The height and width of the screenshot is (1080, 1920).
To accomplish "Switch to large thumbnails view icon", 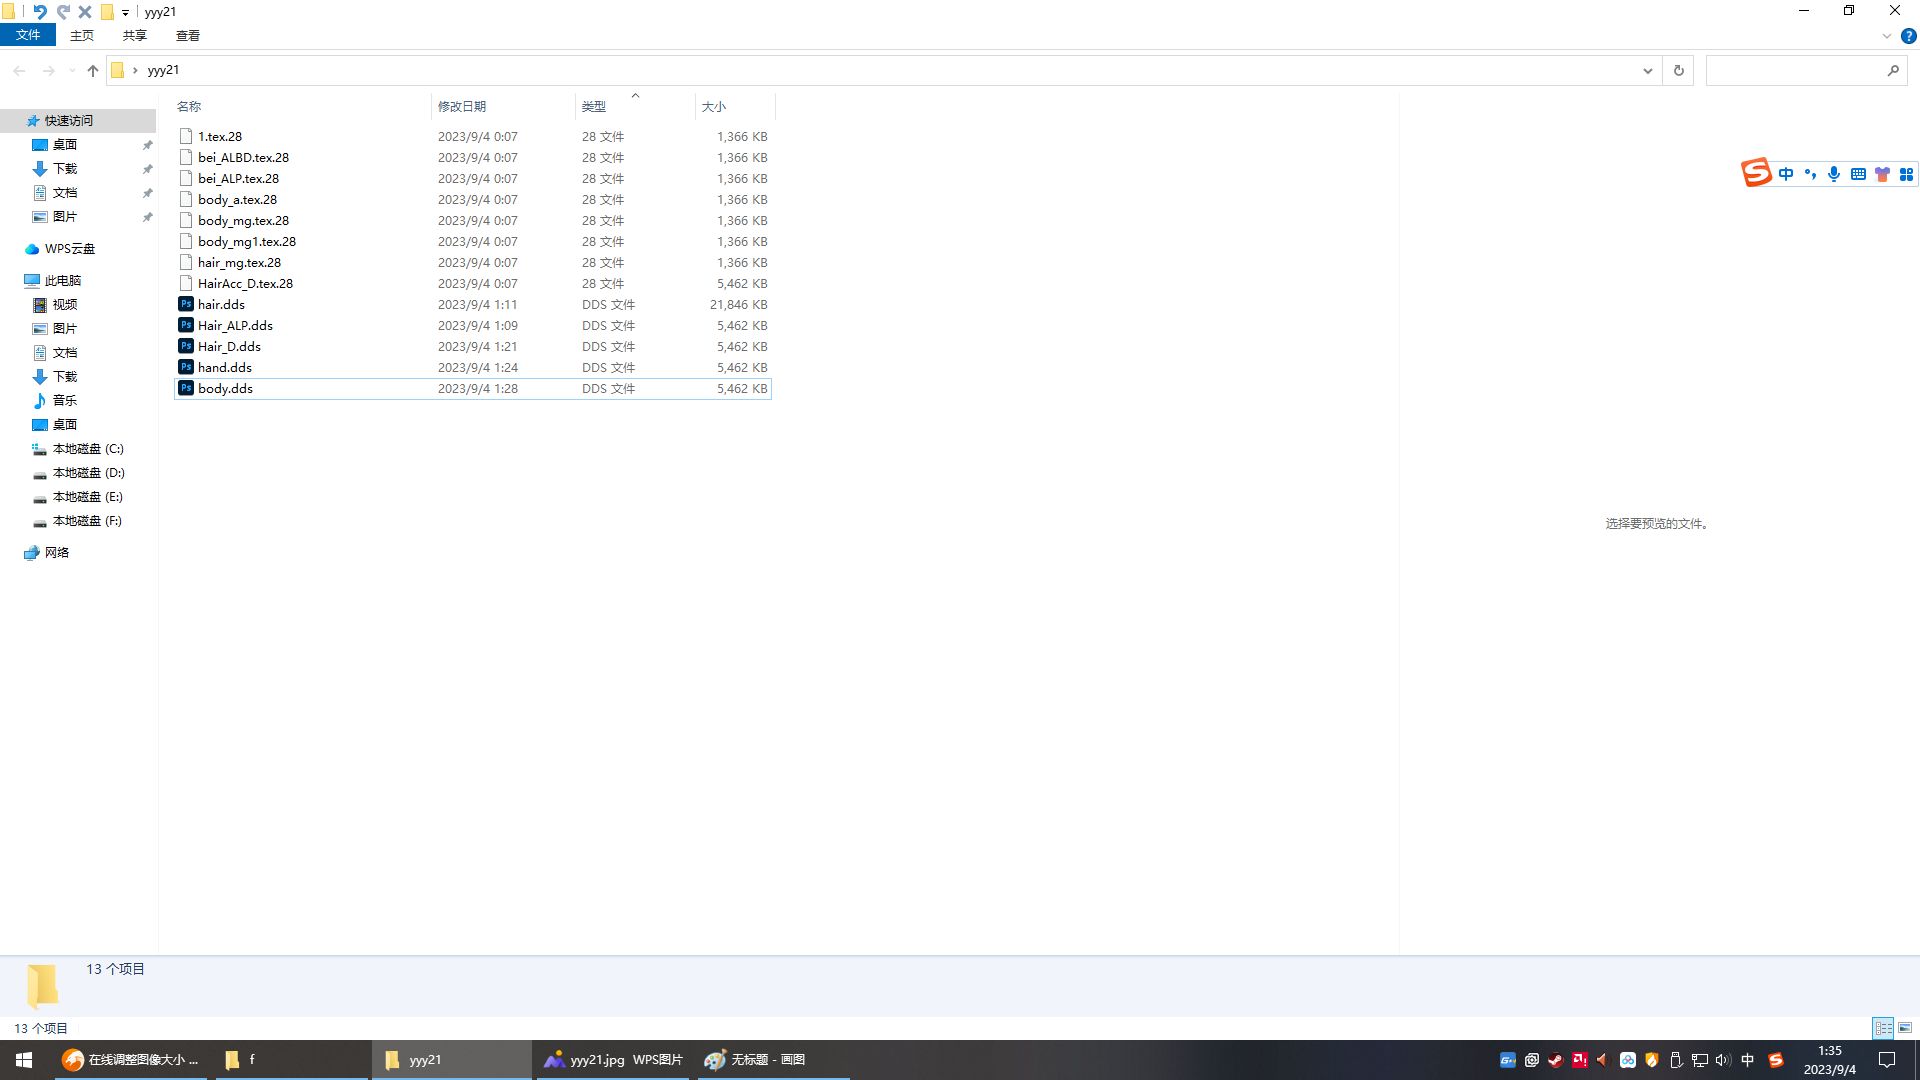I will pos(1905,1028).
